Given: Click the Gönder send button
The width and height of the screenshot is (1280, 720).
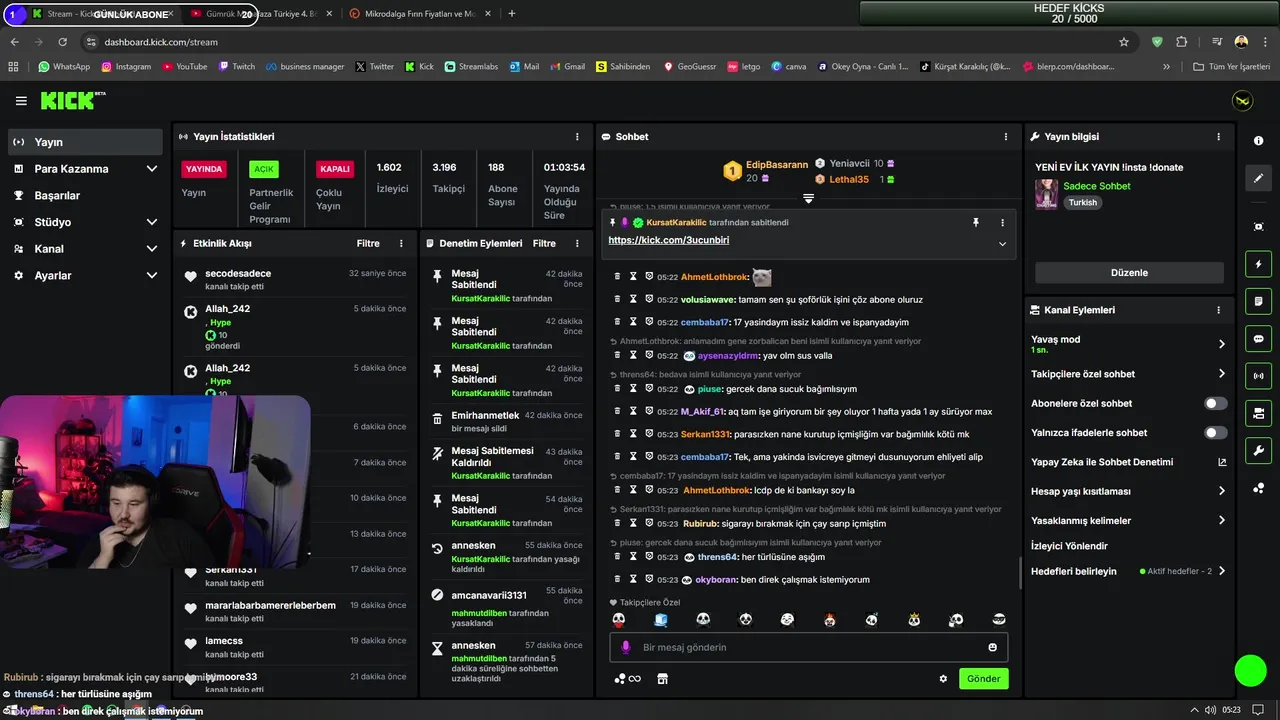Looking at the screenshot, I should pyautogui.click(x=983, y=678).
